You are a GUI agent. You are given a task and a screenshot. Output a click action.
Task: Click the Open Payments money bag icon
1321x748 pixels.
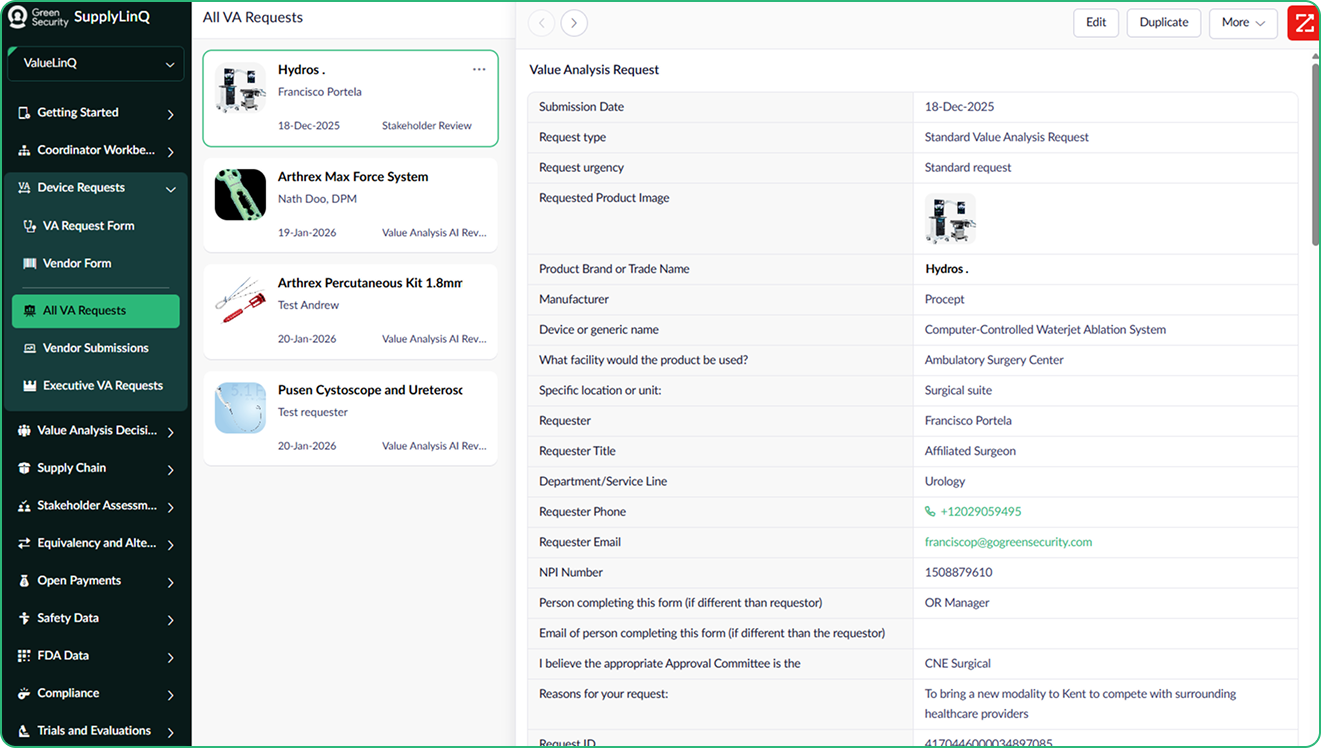[25, 581]
